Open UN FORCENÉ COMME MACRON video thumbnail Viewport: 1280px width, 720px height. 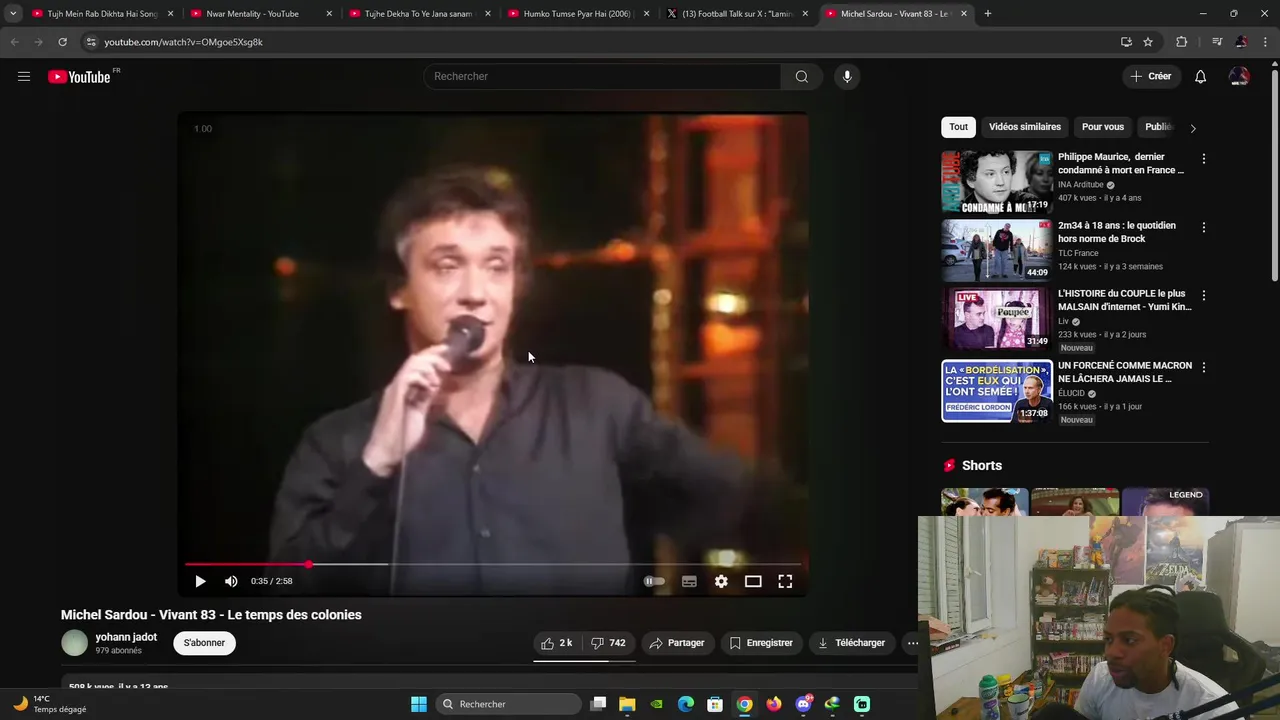coord(997,391)
